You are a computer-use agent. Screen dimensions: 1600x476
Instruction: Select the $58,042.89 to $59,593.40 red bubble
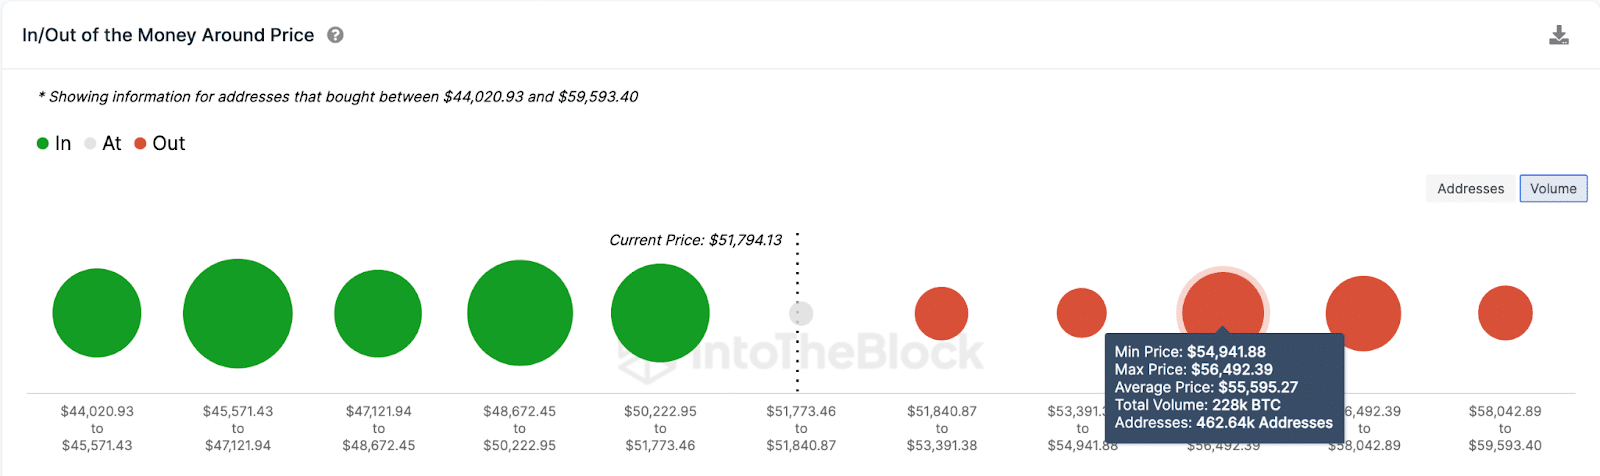[x=1505, y=313]
